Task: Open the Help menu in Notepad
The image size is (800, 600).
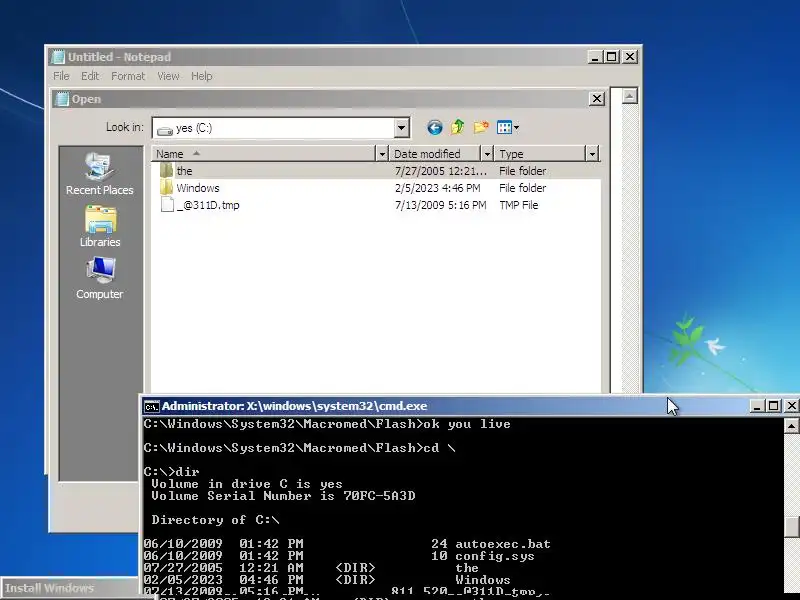Action: tap(202, 76)
